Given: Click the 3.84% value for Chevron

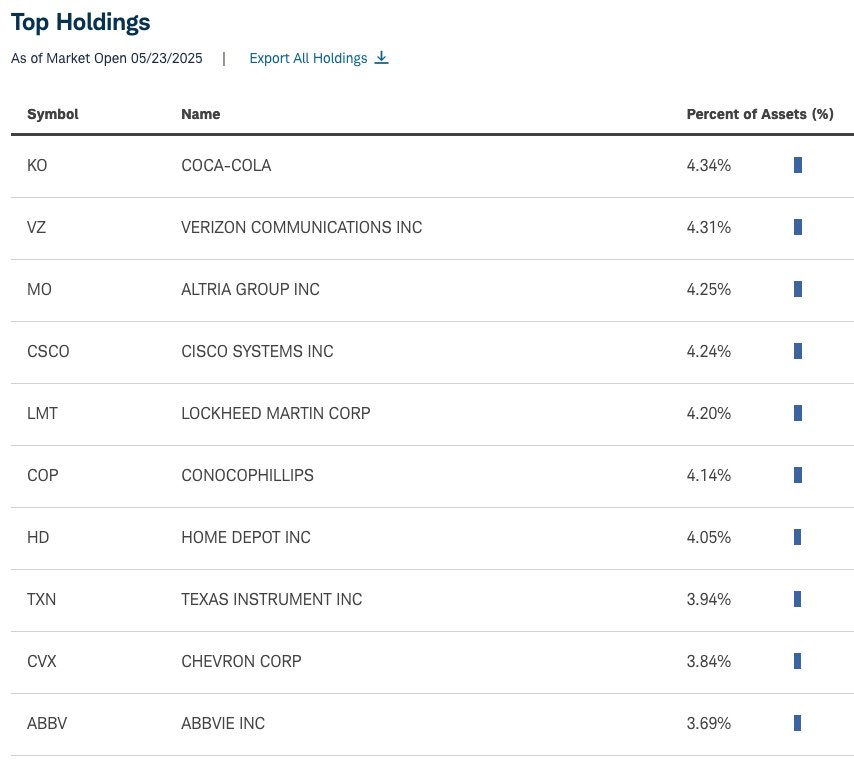Looking at the screenshot, I should click(x=709, y=661).
